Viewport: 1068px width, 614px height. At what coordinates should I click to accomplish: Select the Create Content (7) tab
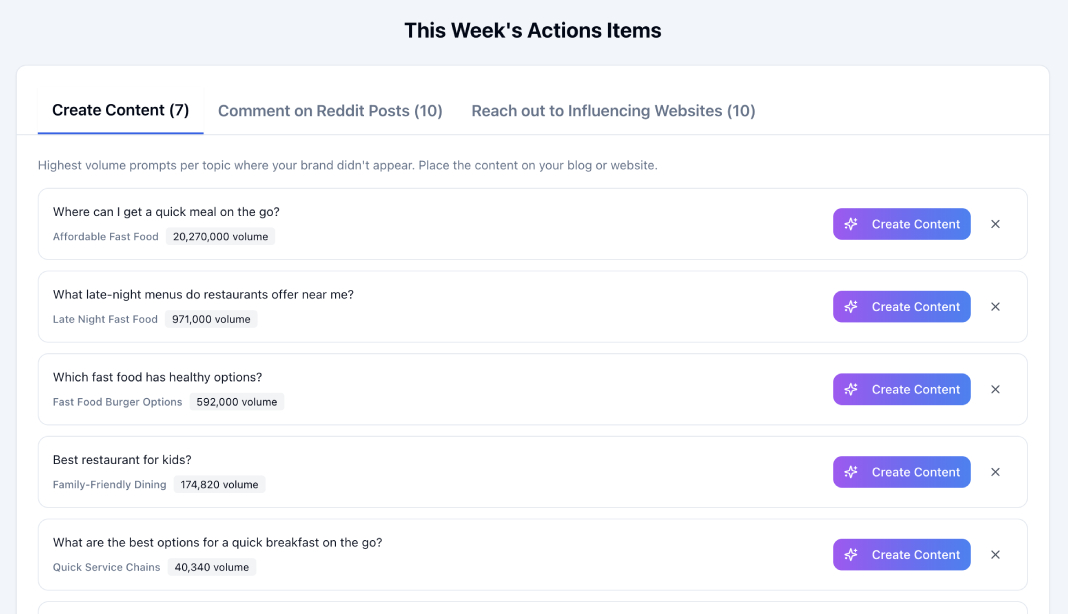pyautogui.click(x=120, y=110)
